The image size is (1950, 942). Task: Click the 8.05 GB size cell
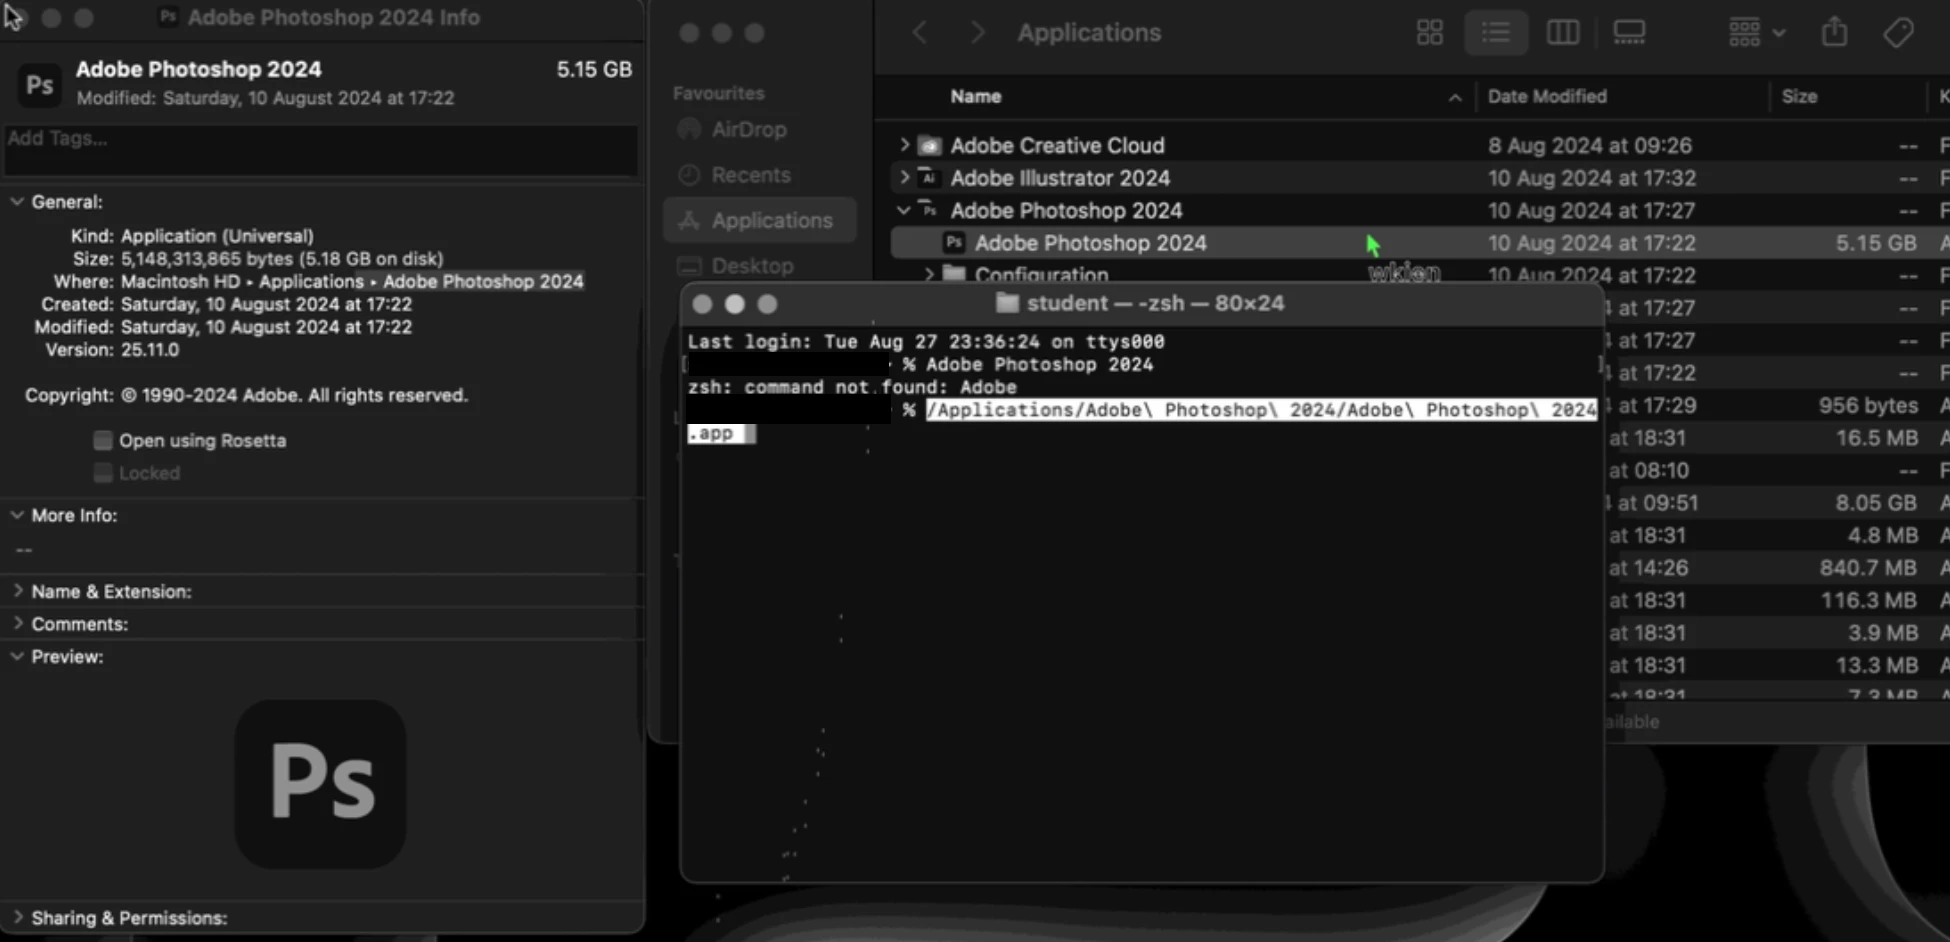(1876, 503)
